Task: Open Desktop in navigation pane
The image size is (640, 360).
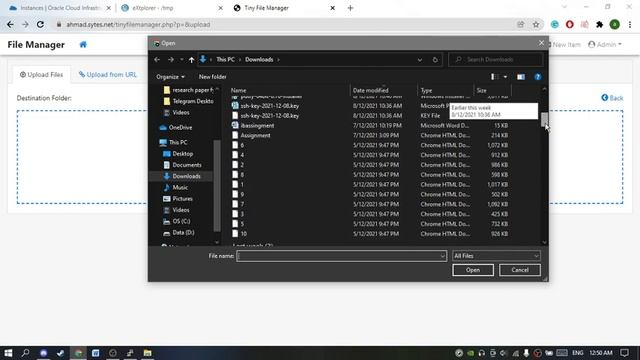Action: pos(178,153)
